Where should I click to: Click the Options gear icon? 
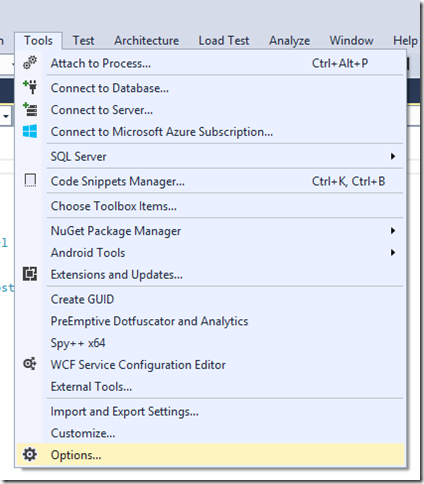pyautogui.click(x=30, y=455)
